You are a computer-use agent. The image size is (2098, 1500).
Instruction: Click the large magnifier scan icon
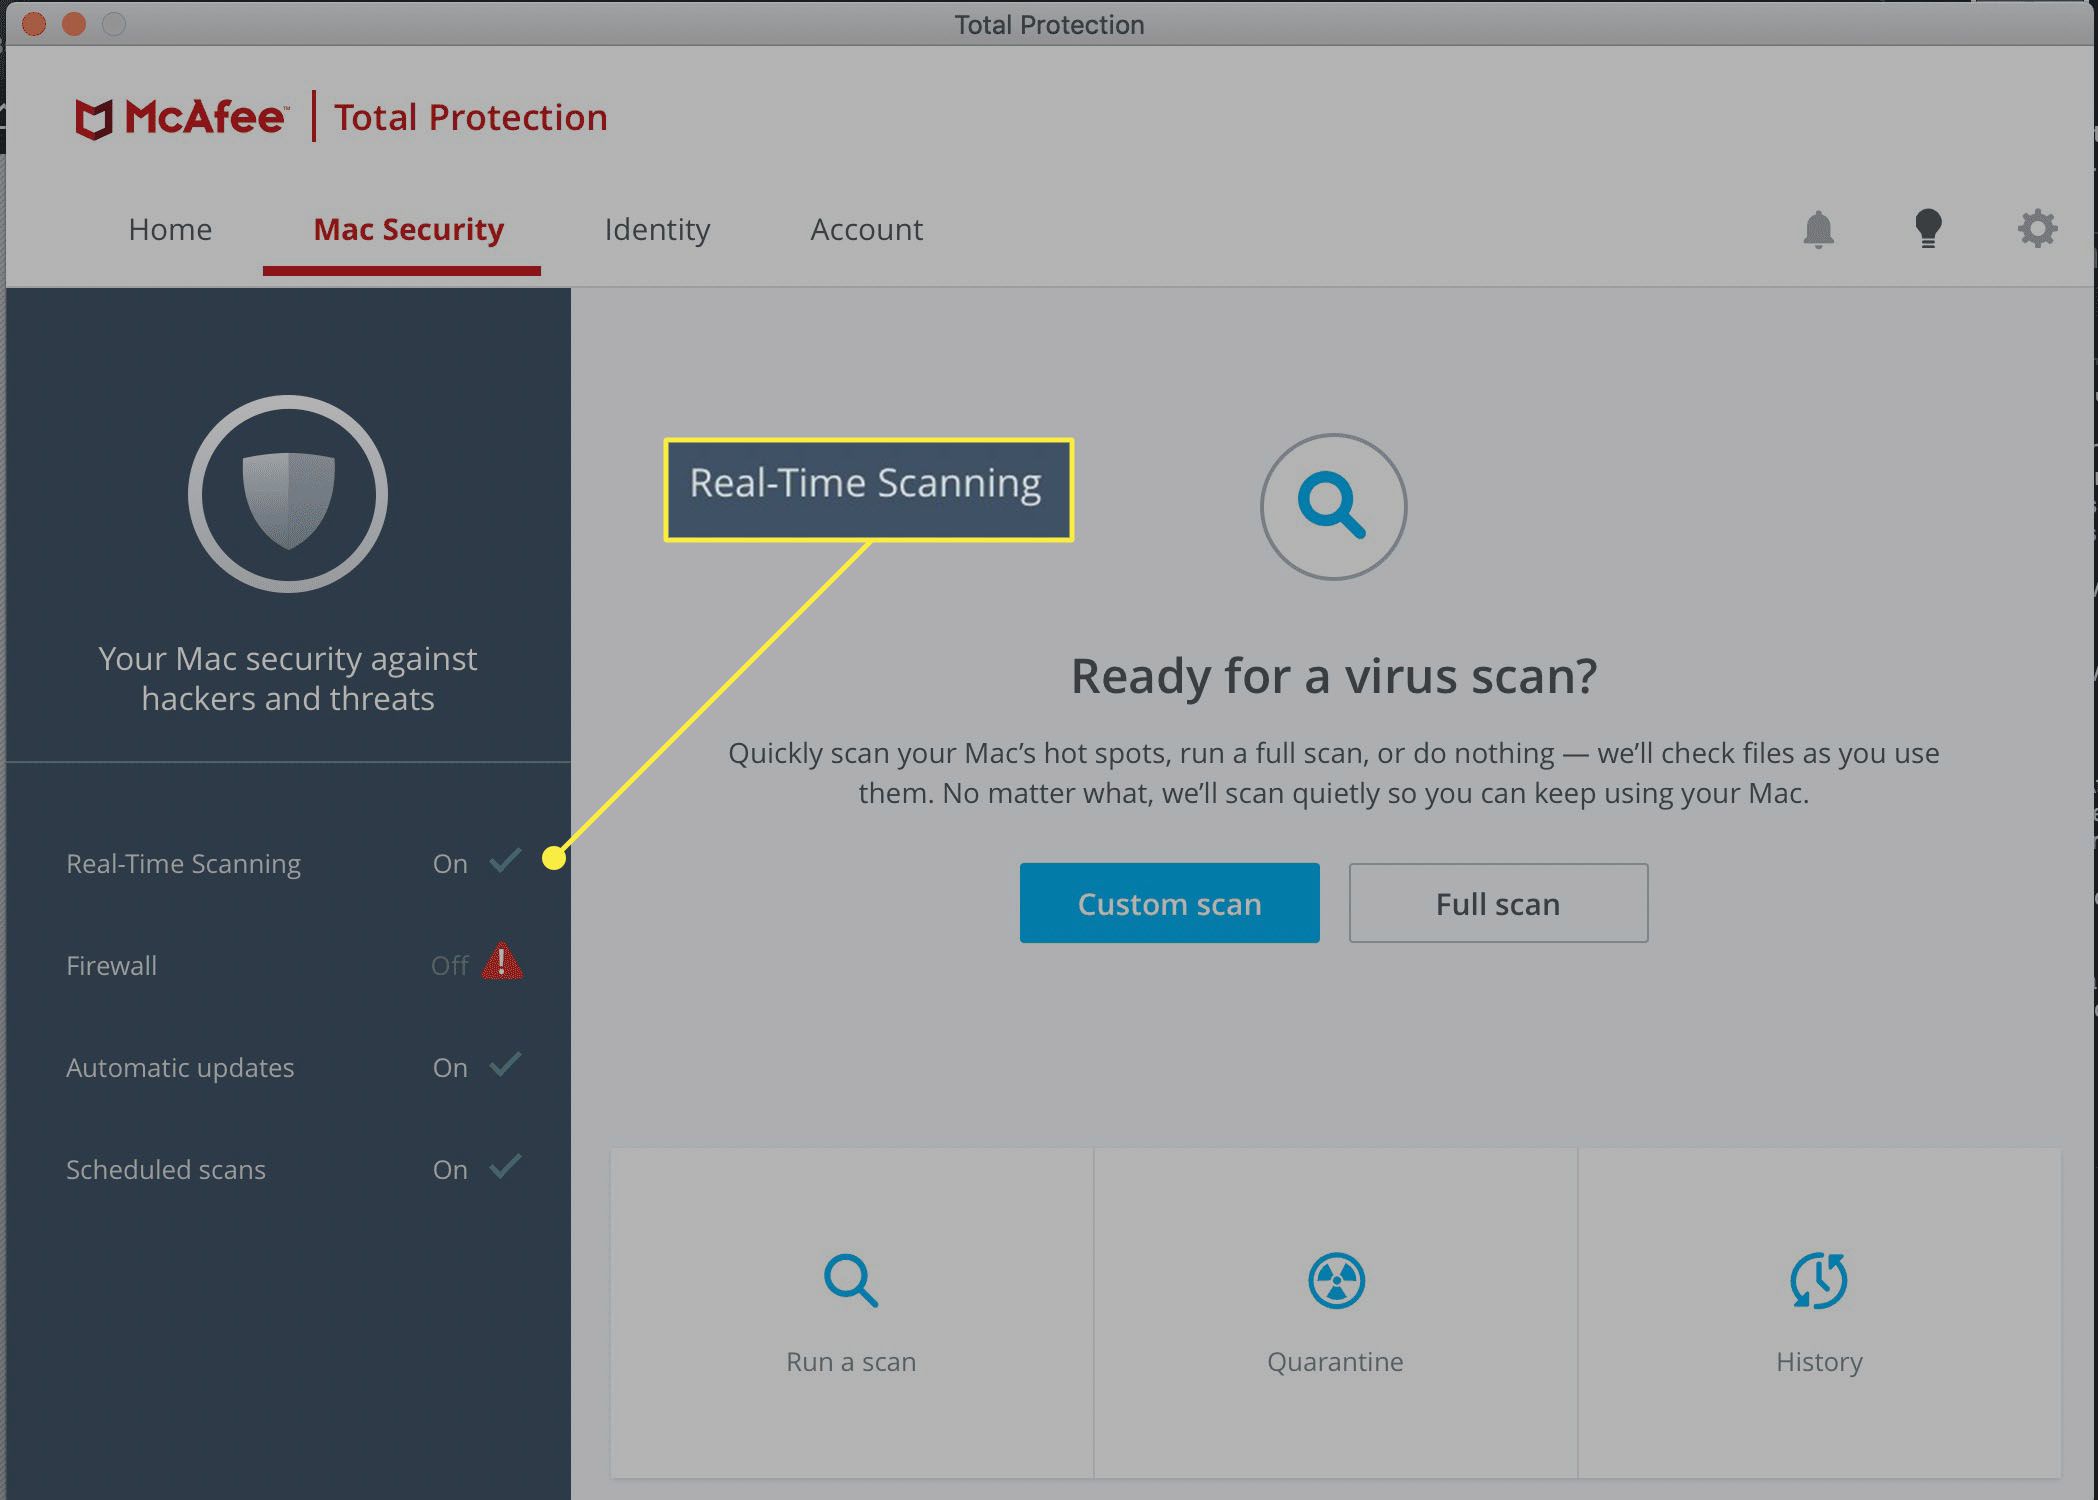coord(1332,506)
